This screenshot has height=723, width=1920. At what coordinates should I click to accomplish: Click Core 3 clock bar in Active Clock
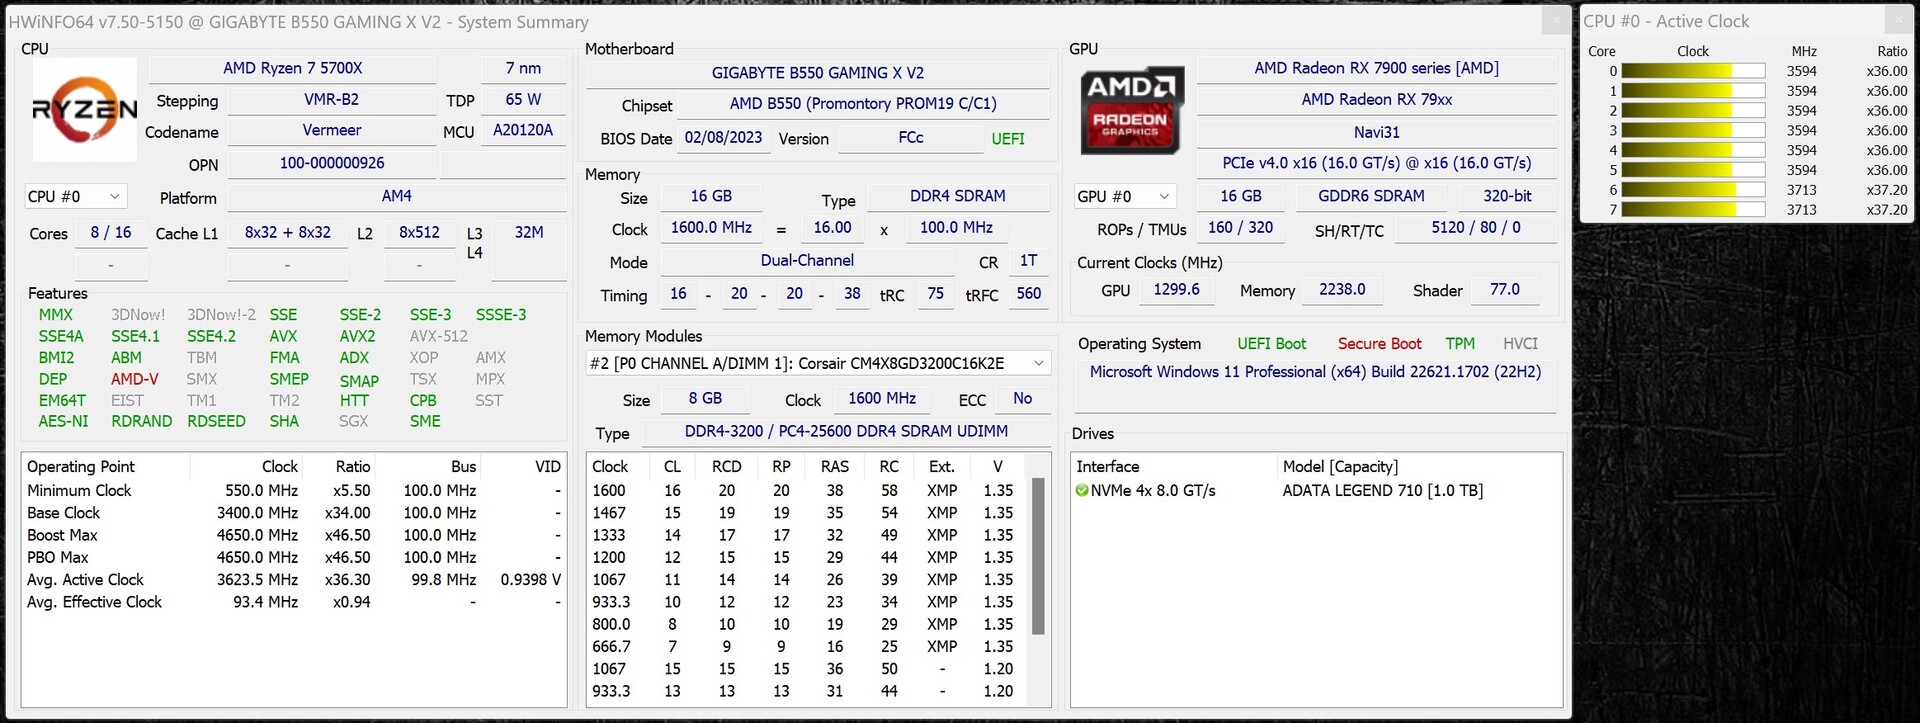pos(1693,131)
